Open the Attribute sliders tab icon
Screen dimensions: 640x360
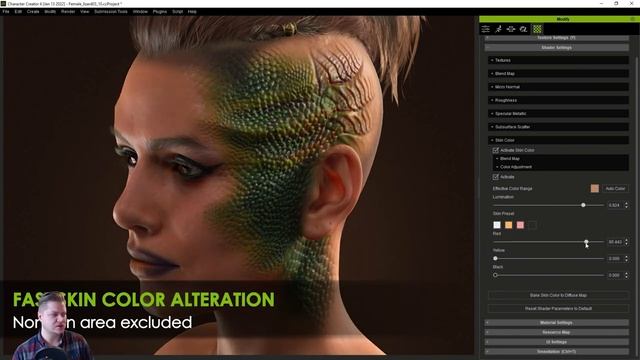(485, 29)
